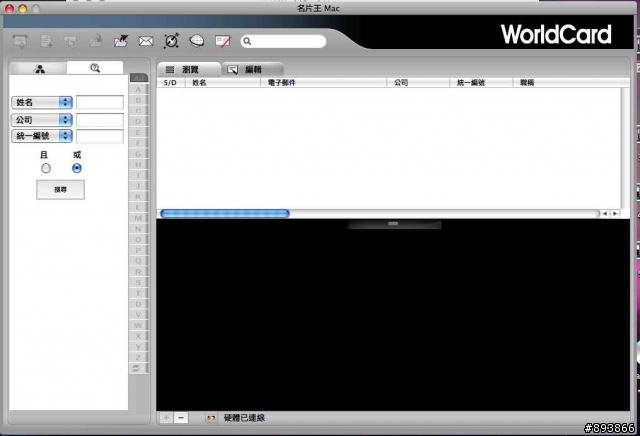The image size is (640, 436).
Task: Select letter S in alphabet index
Action: click(138, 283)
